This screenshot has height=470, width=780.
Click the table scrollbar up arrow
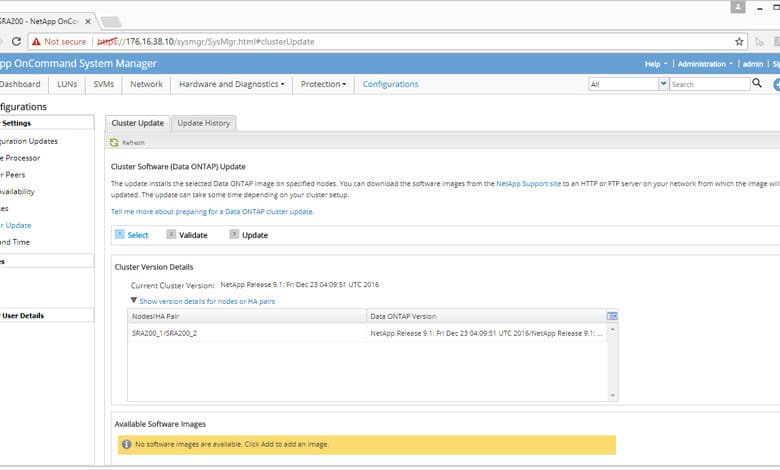(x=612, y=330)
